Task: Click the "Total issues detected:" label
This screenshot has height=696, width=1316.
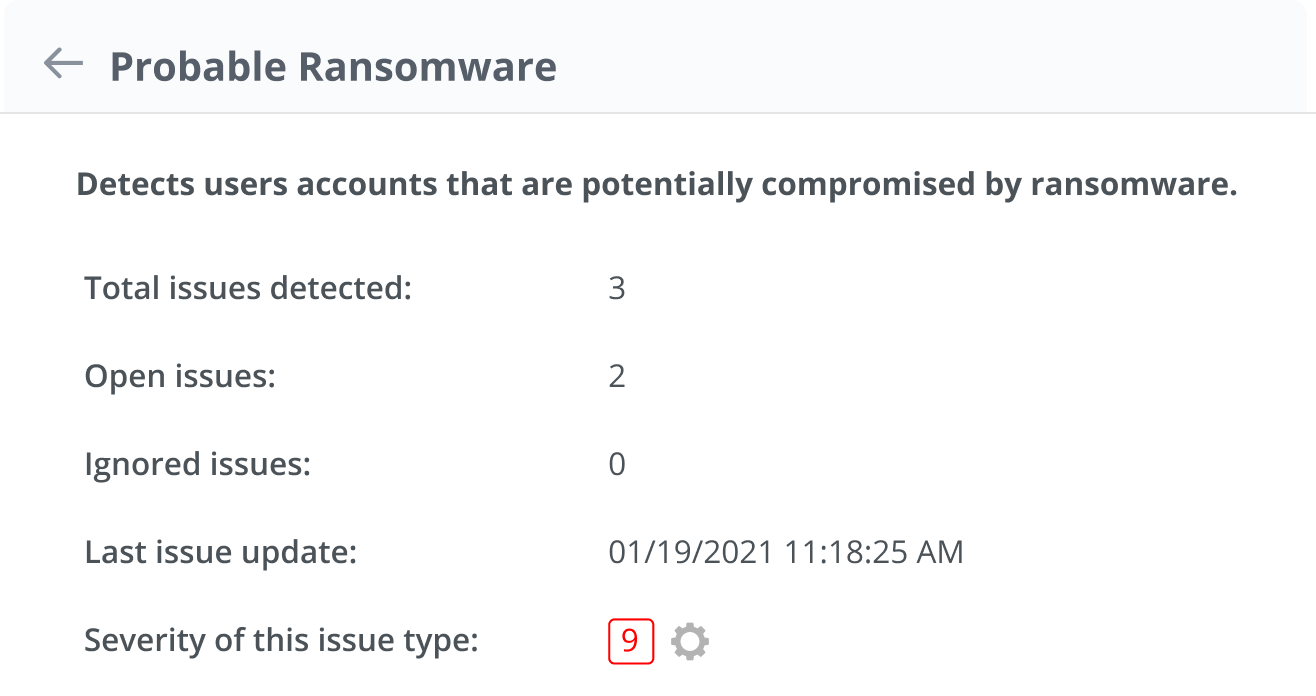Action: [x=248, y=289]
